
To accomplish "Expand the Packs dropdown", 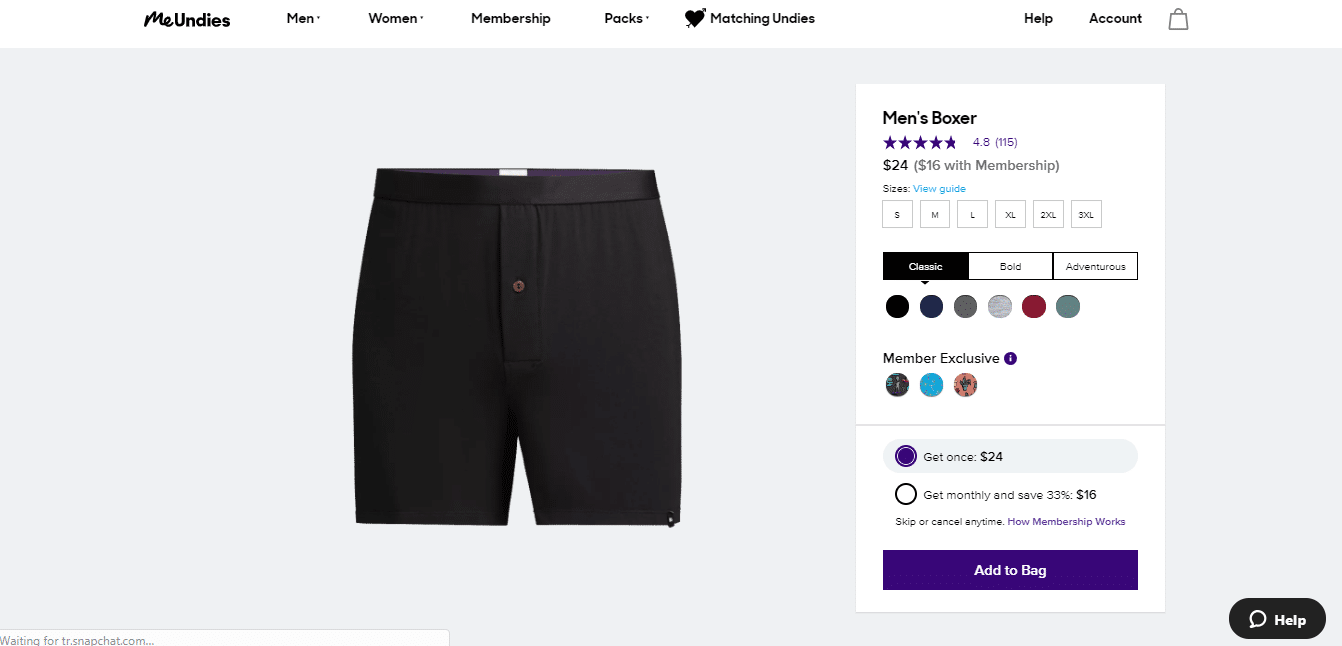I will [x=624, y=18].
